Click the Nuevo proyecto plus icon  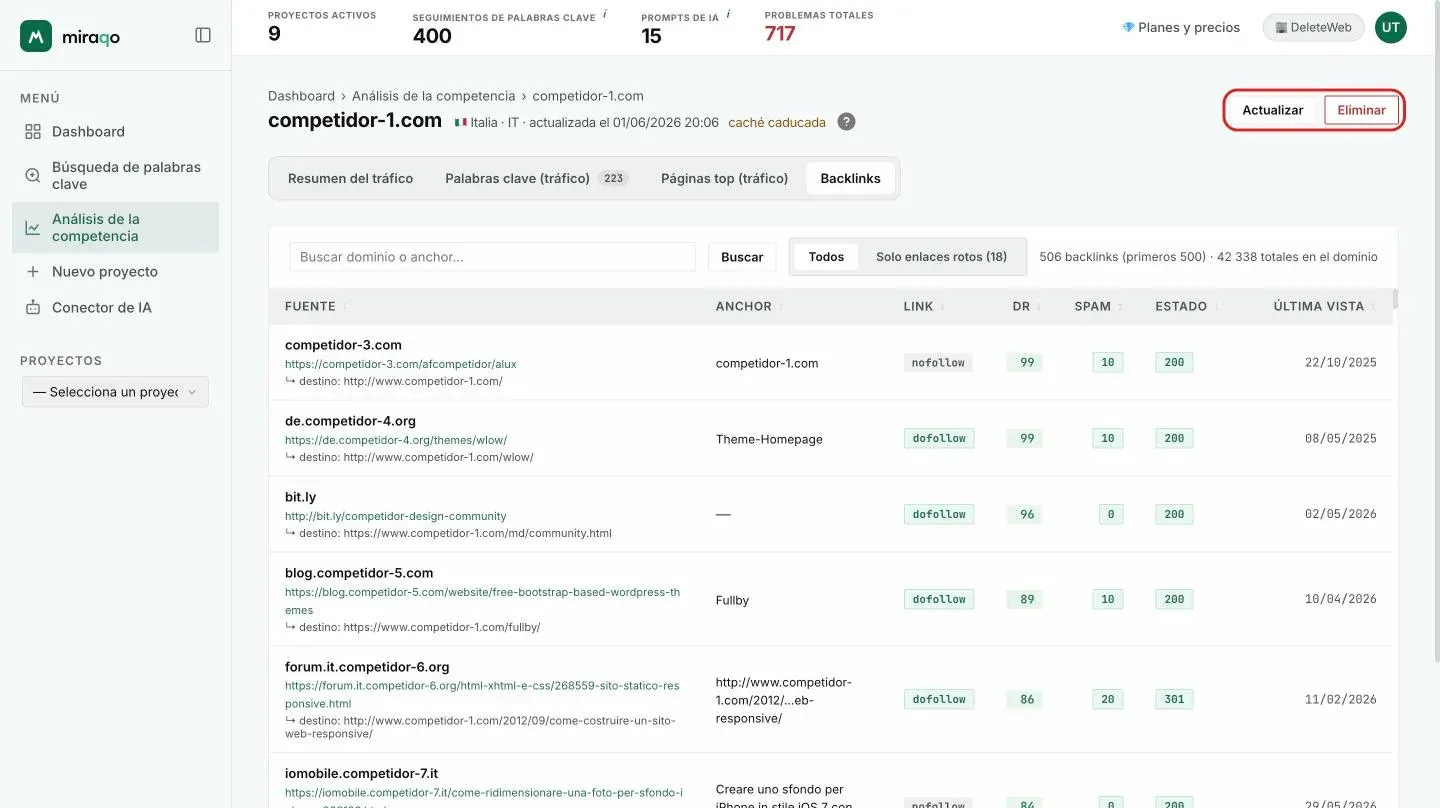33,271
